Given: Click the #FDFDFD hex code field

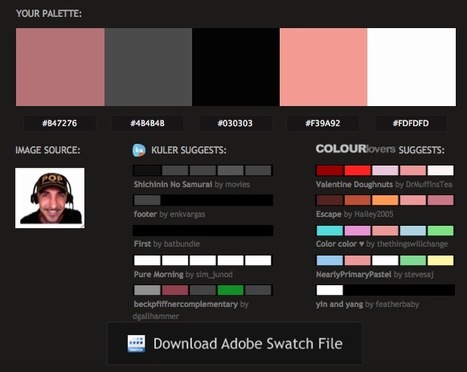Looking at the screenshot, I should click(x=411, y=123).
